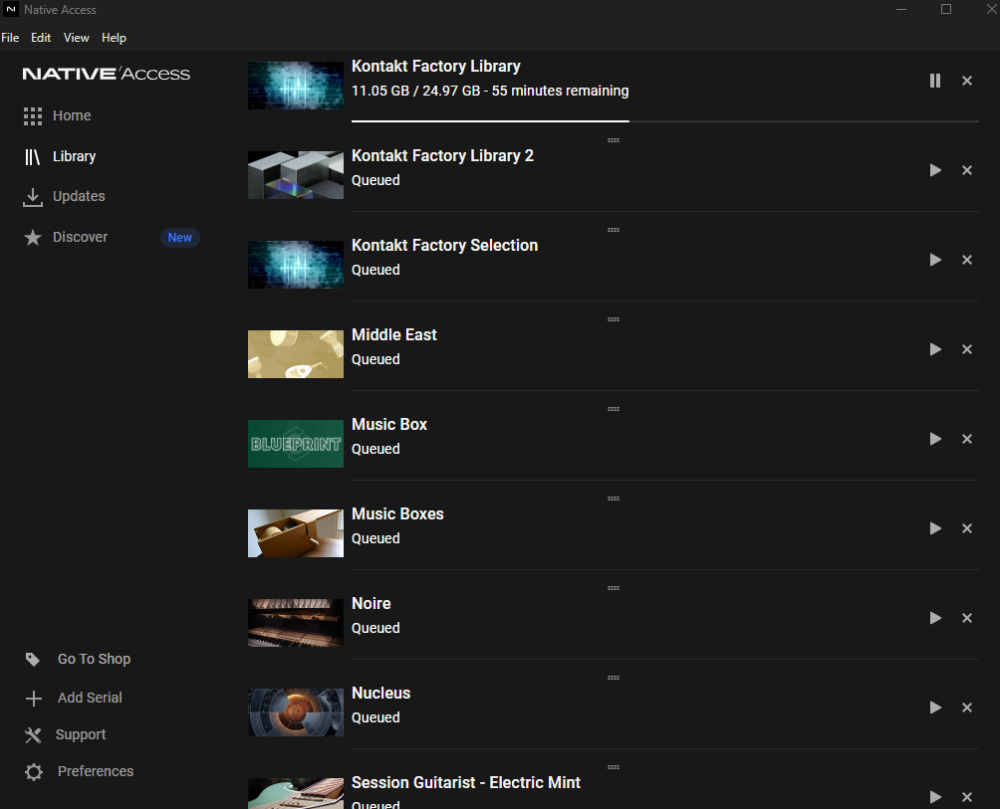The image size is (1000, 809).
Task: Remove Session Guitarist Electric Mint from queue
Action: 967,798
